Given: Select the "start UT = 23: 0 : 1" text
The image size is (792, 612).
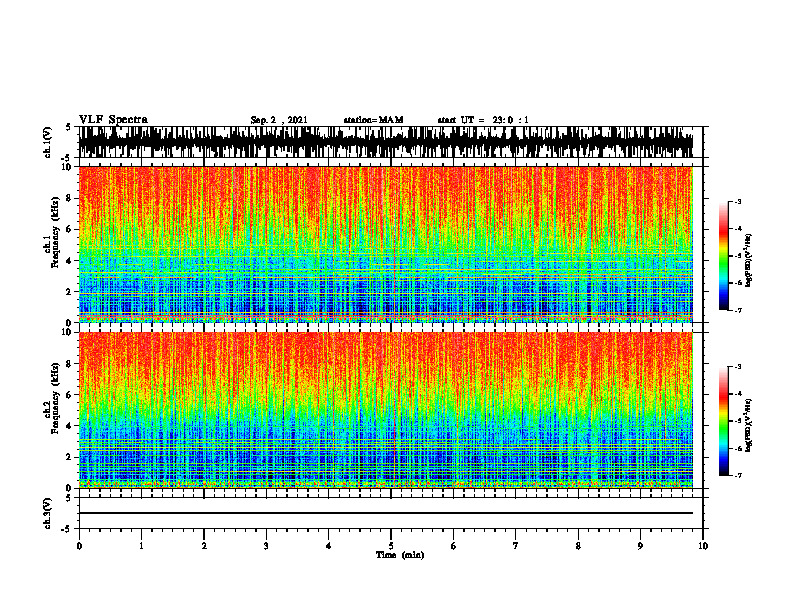Looking at the screenshot, I should pyautogui.click(x=483, y=120).
